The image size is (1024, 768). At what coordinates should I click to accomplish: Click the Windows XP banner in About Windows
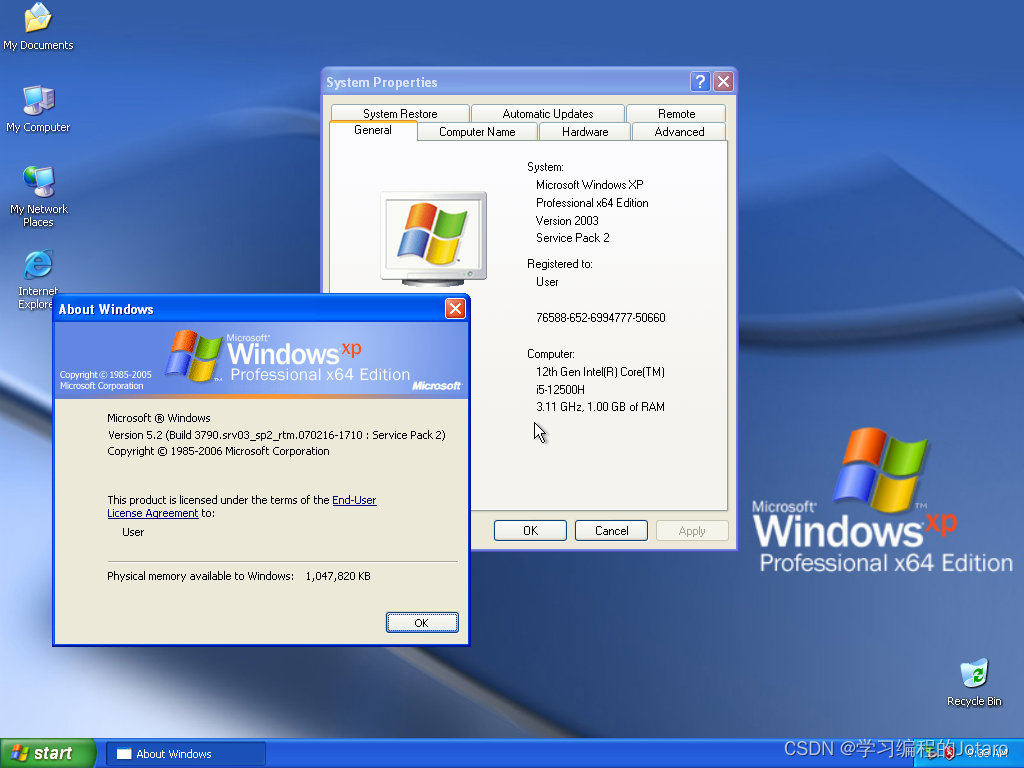261,360
